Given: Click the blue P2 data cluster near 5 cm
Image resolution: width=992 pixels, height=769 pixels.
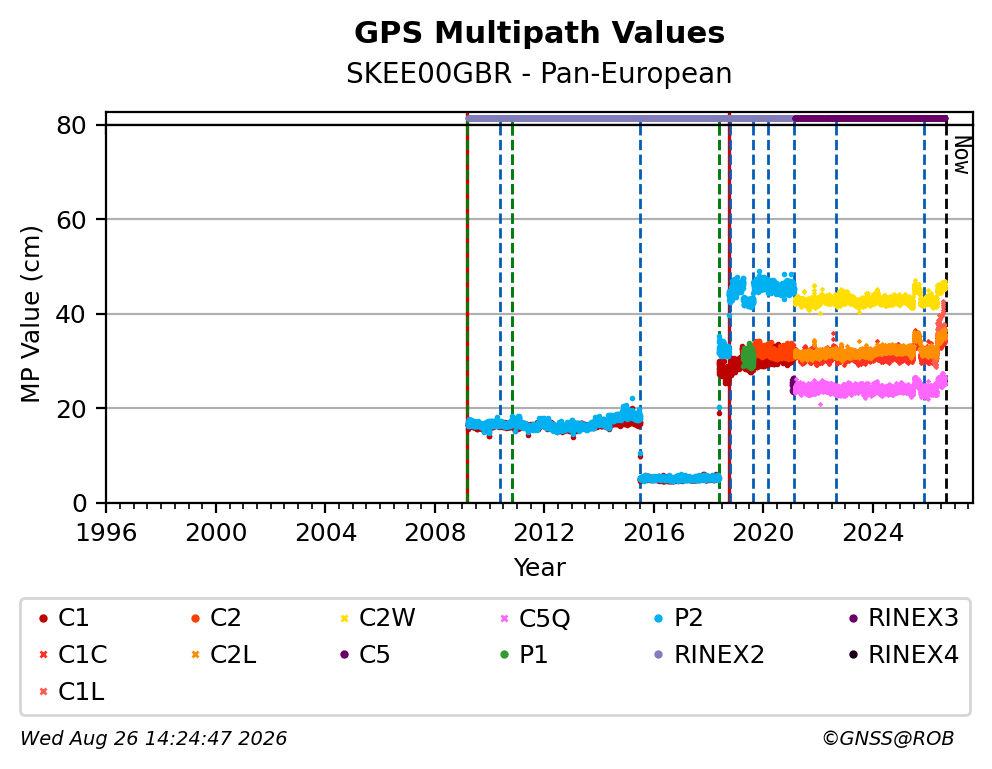Looking at the screenshot, I should [679, 478].
